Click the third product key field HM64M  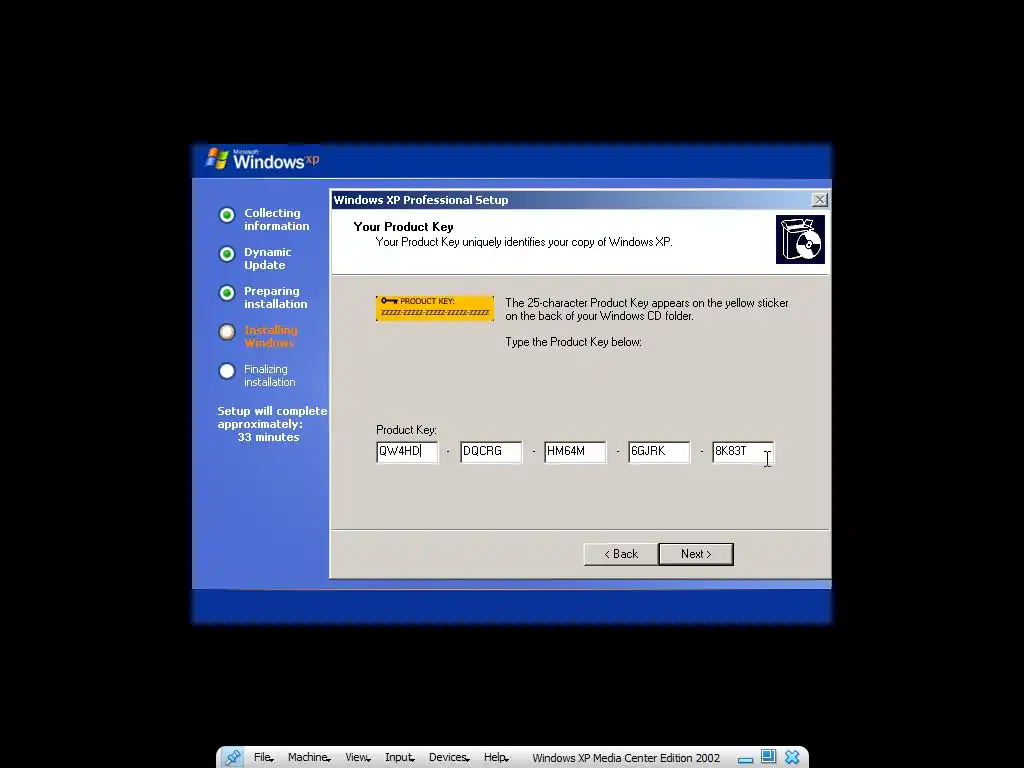[x=575, y=451]
